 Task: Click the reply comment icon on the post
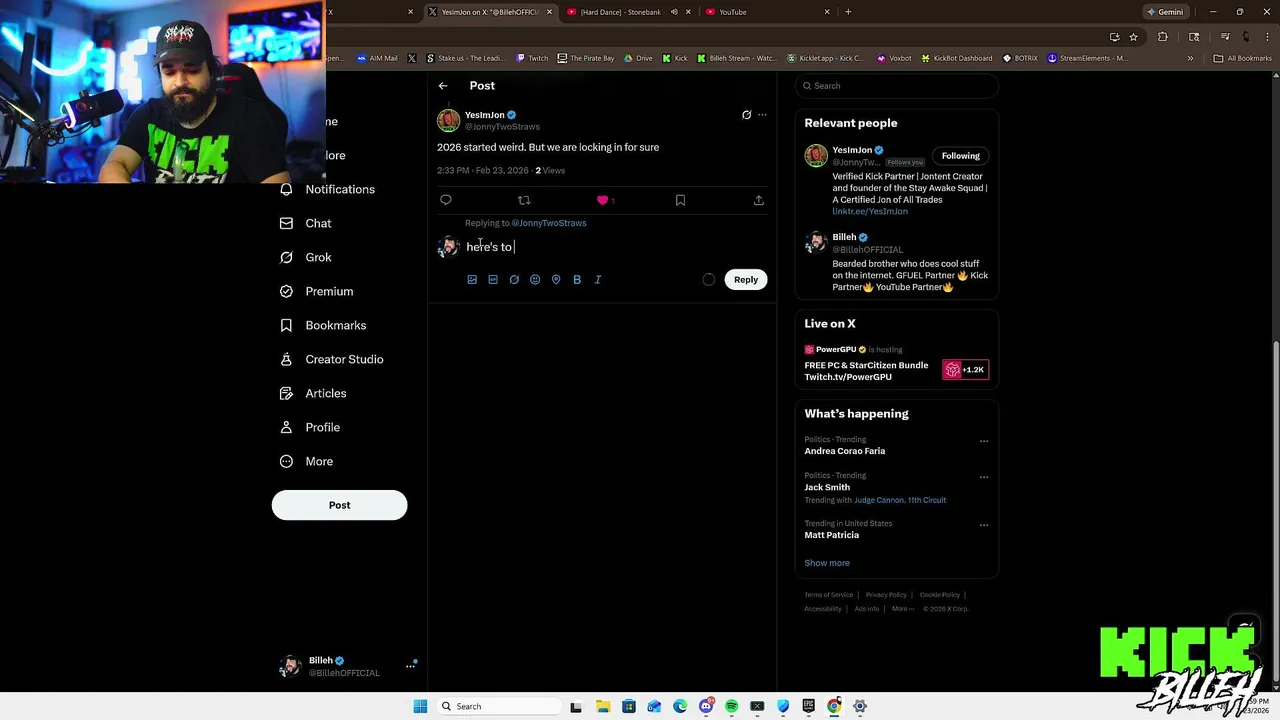pyautogui.click(x=446, y=200)
